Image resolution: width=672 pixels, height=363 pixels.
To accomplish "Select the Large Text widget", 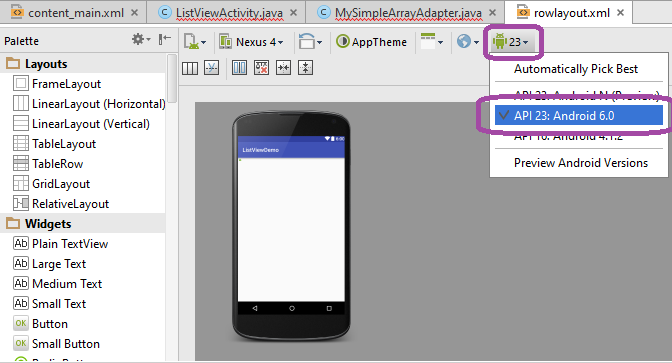I will pyautogui.click(x=49, y=264).
